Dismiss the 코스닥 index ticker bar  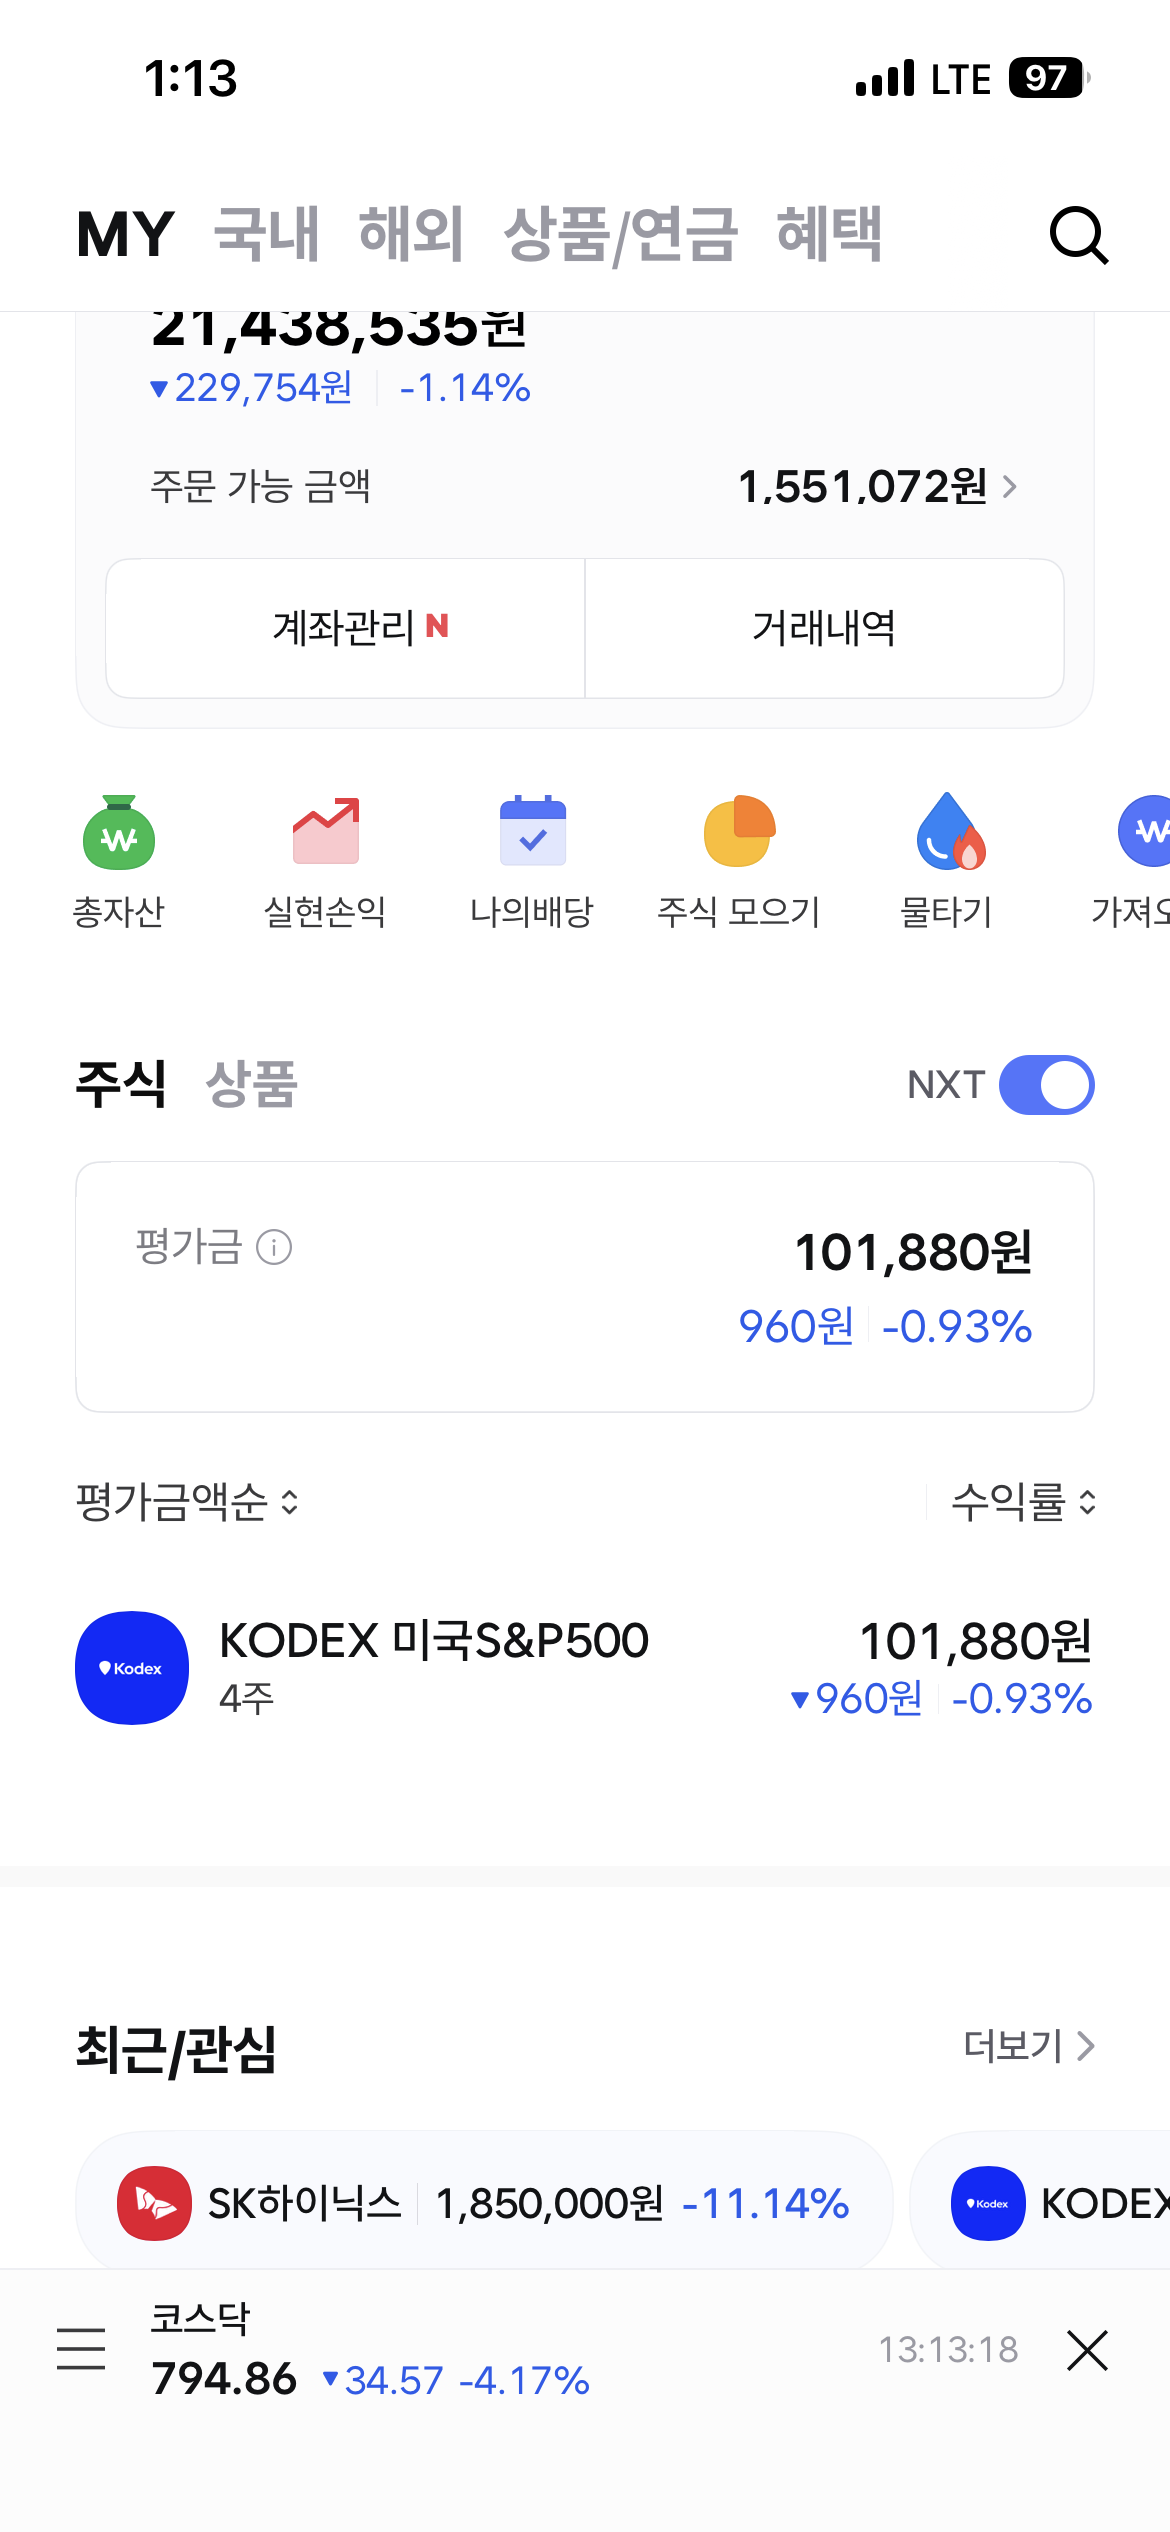tap(1087, 2350)
